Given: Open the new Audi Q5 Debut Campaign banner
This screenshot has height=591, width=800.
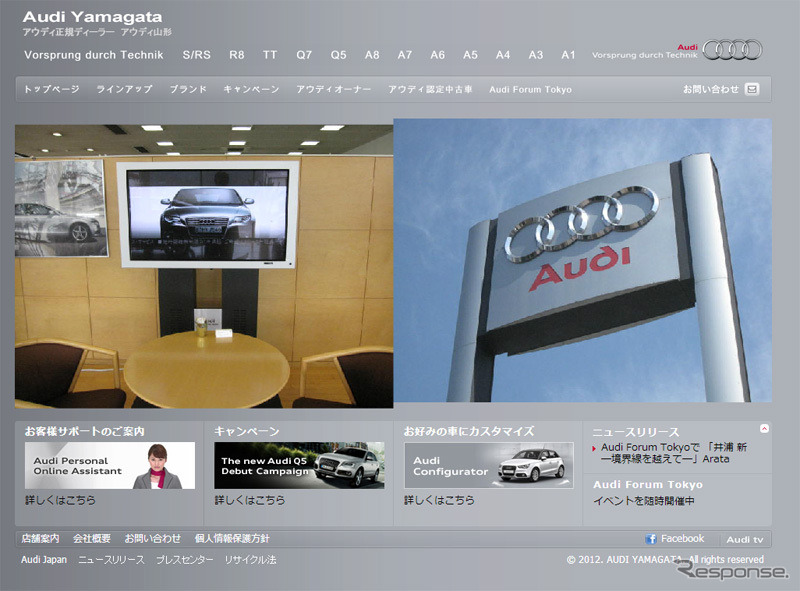Looking at the screenshot, I should click(299, 466).
